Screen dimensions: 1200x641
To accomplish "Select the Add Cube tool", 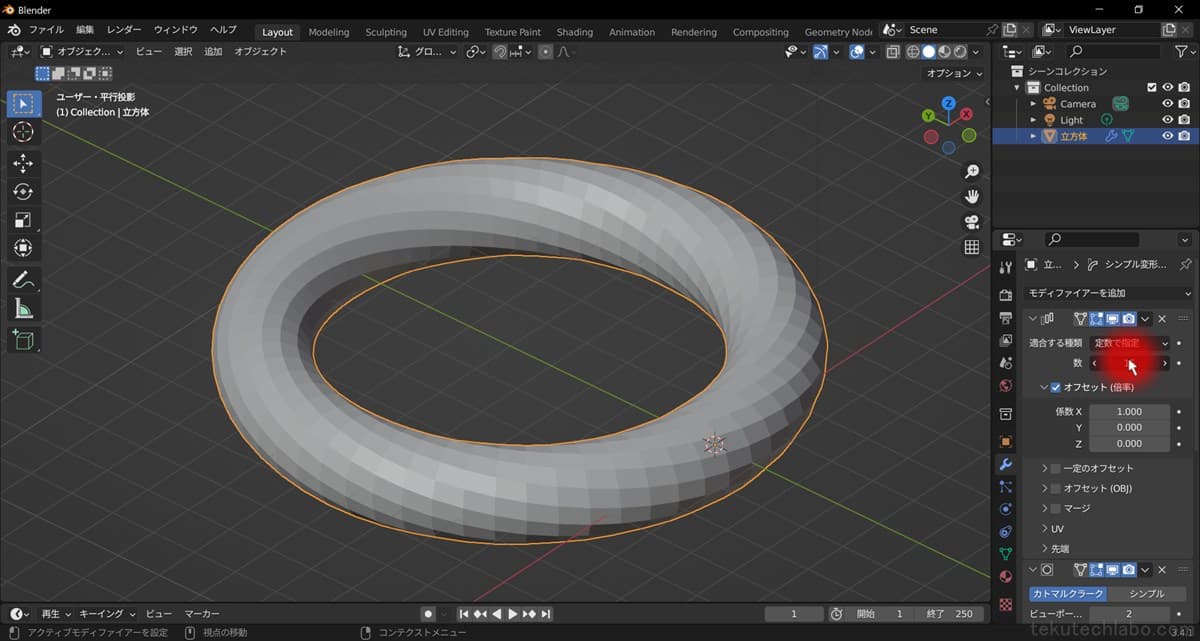I will click(24, 340).
